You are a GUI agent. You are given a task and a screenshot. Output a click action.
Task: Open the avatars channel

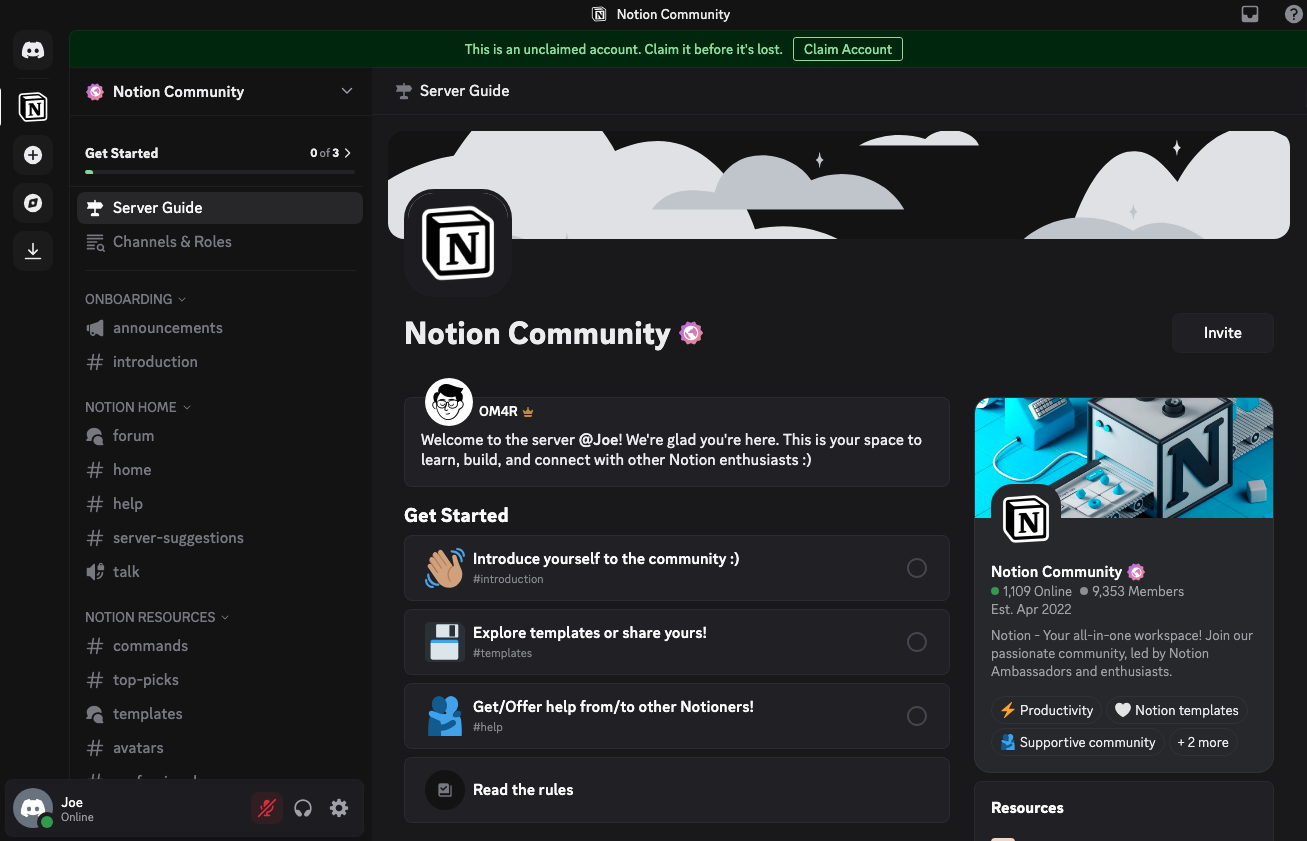tap(220, 748)
